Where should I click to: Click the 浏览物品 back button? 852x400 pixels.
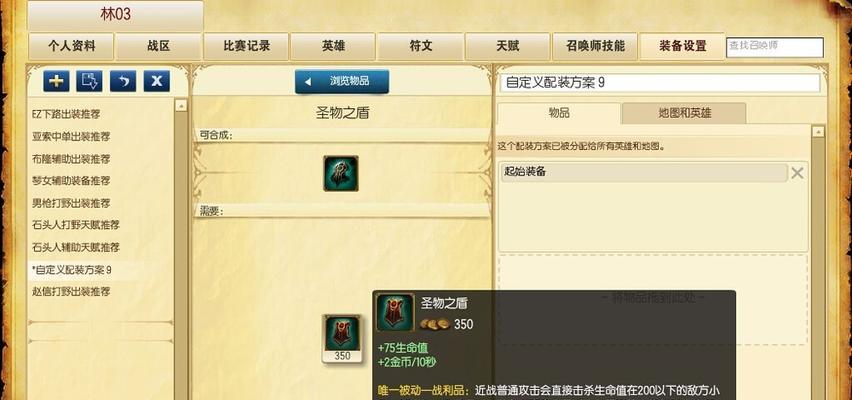(x=342, y=82)
